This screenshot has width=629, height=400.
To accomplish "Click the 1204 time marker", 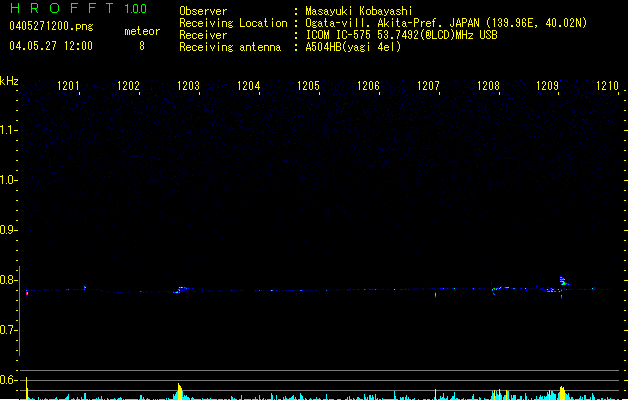I will (249, 86).
